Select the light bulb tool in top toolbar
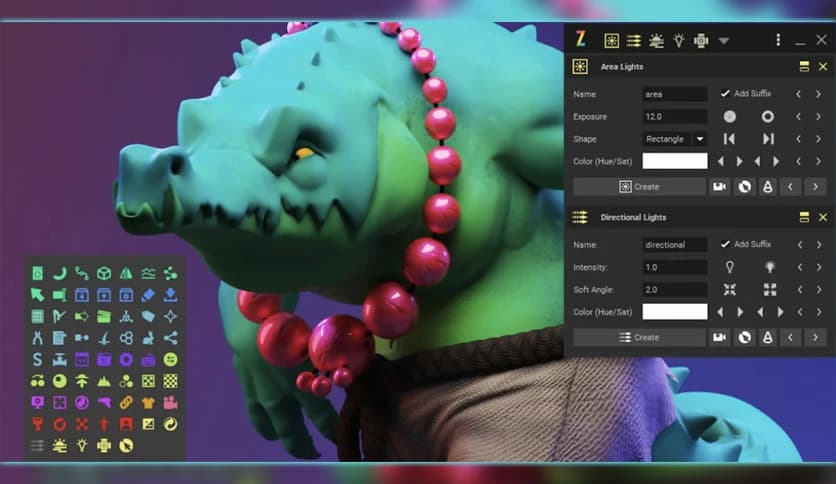Screen dimensions: 836x484 [679, 40]
